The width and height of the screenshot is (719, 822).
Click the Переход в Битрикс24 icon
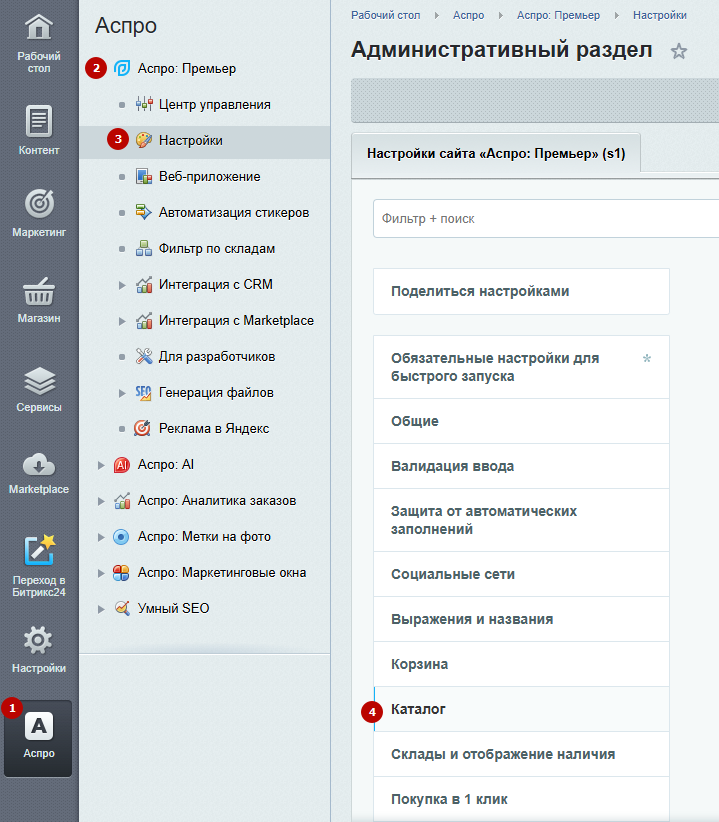(x=39, y=550)
